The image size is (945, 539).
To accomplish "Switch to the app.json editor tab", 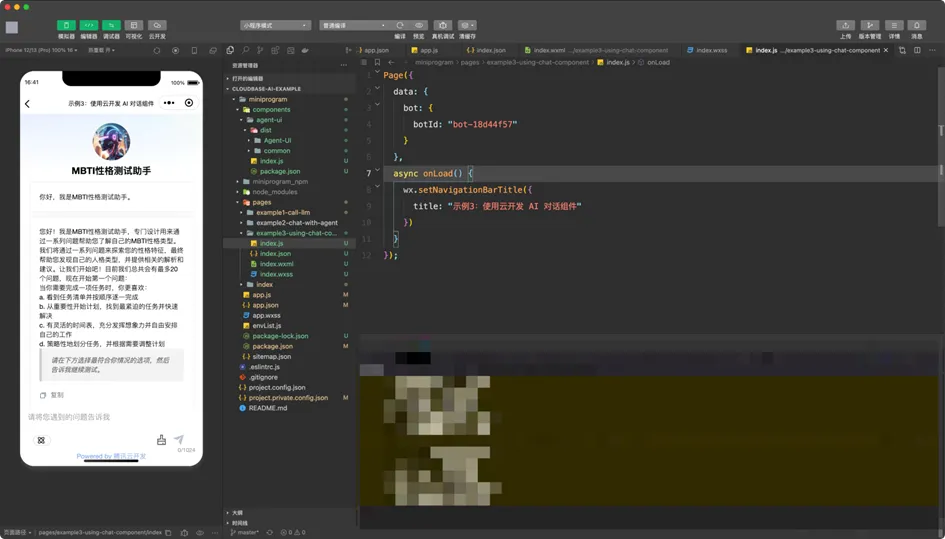I will coord(374,51).
